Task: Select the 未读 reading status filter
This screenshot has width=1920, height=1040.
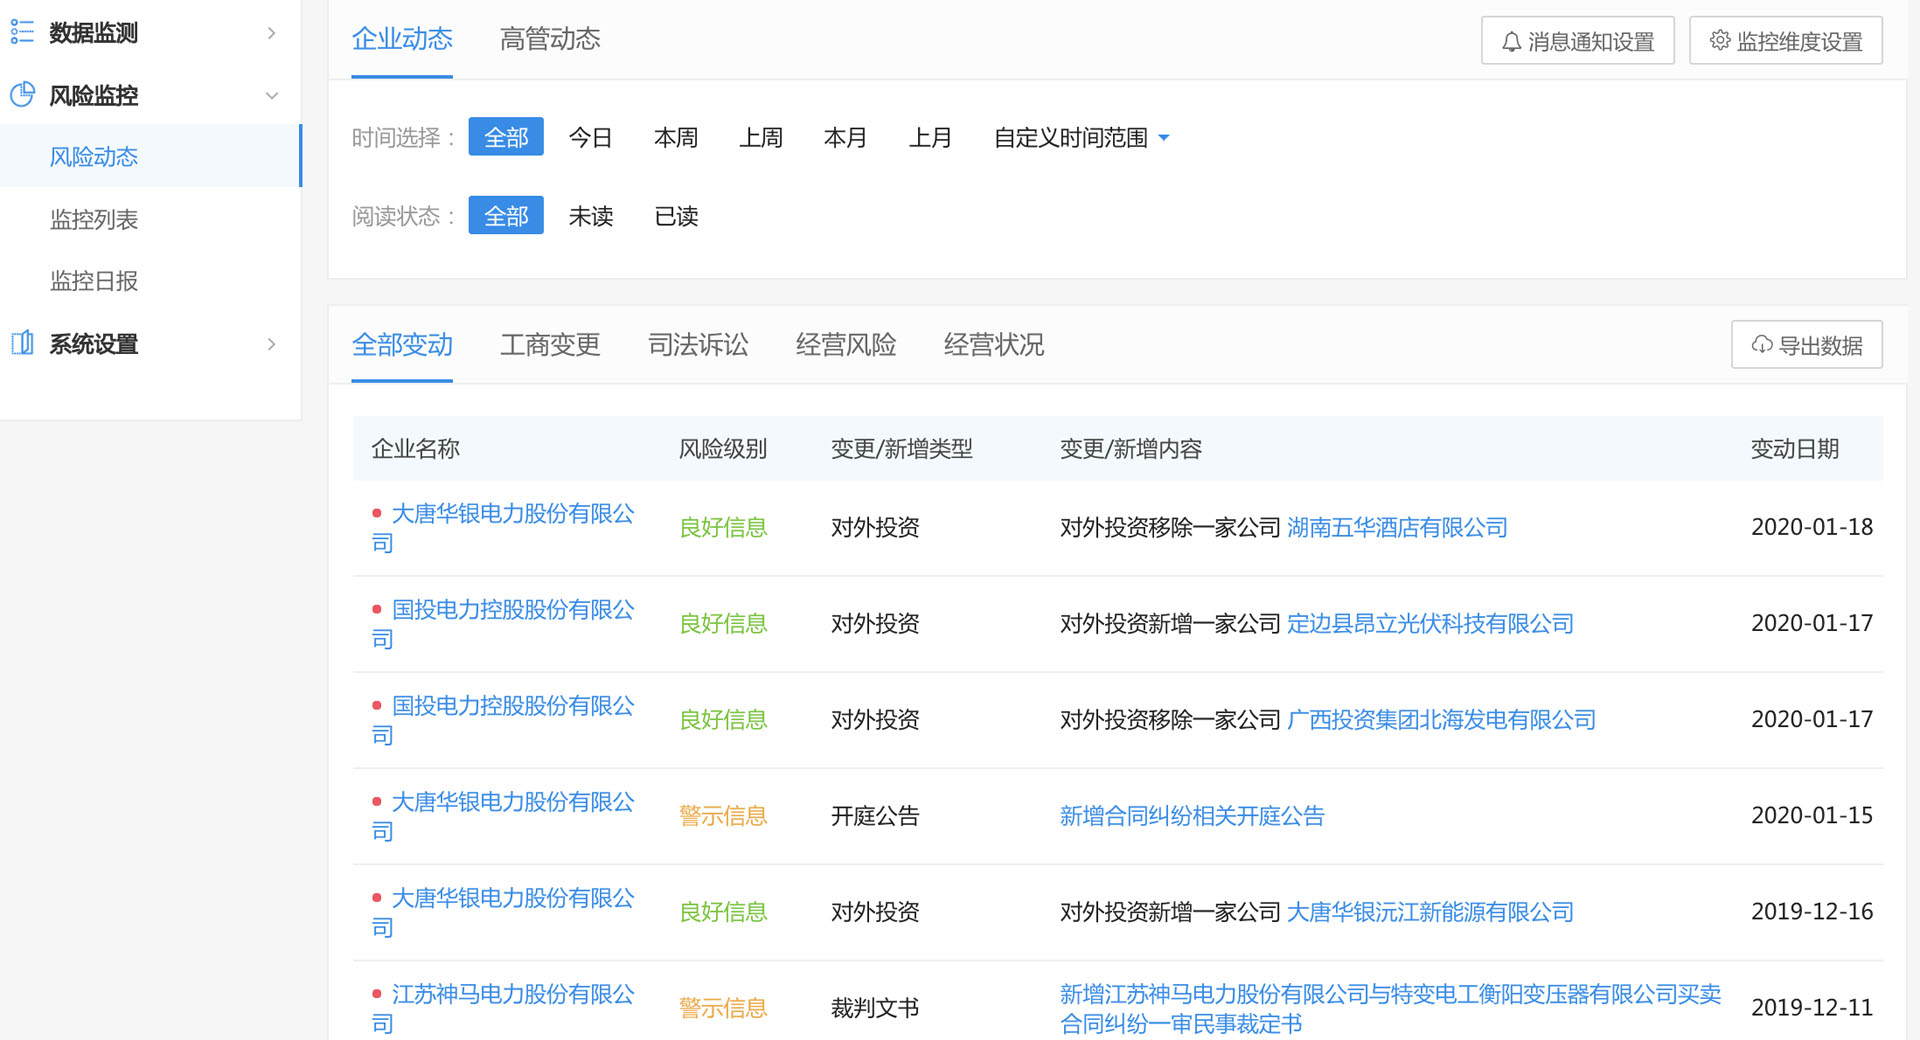Action: (x=590, y=216)
